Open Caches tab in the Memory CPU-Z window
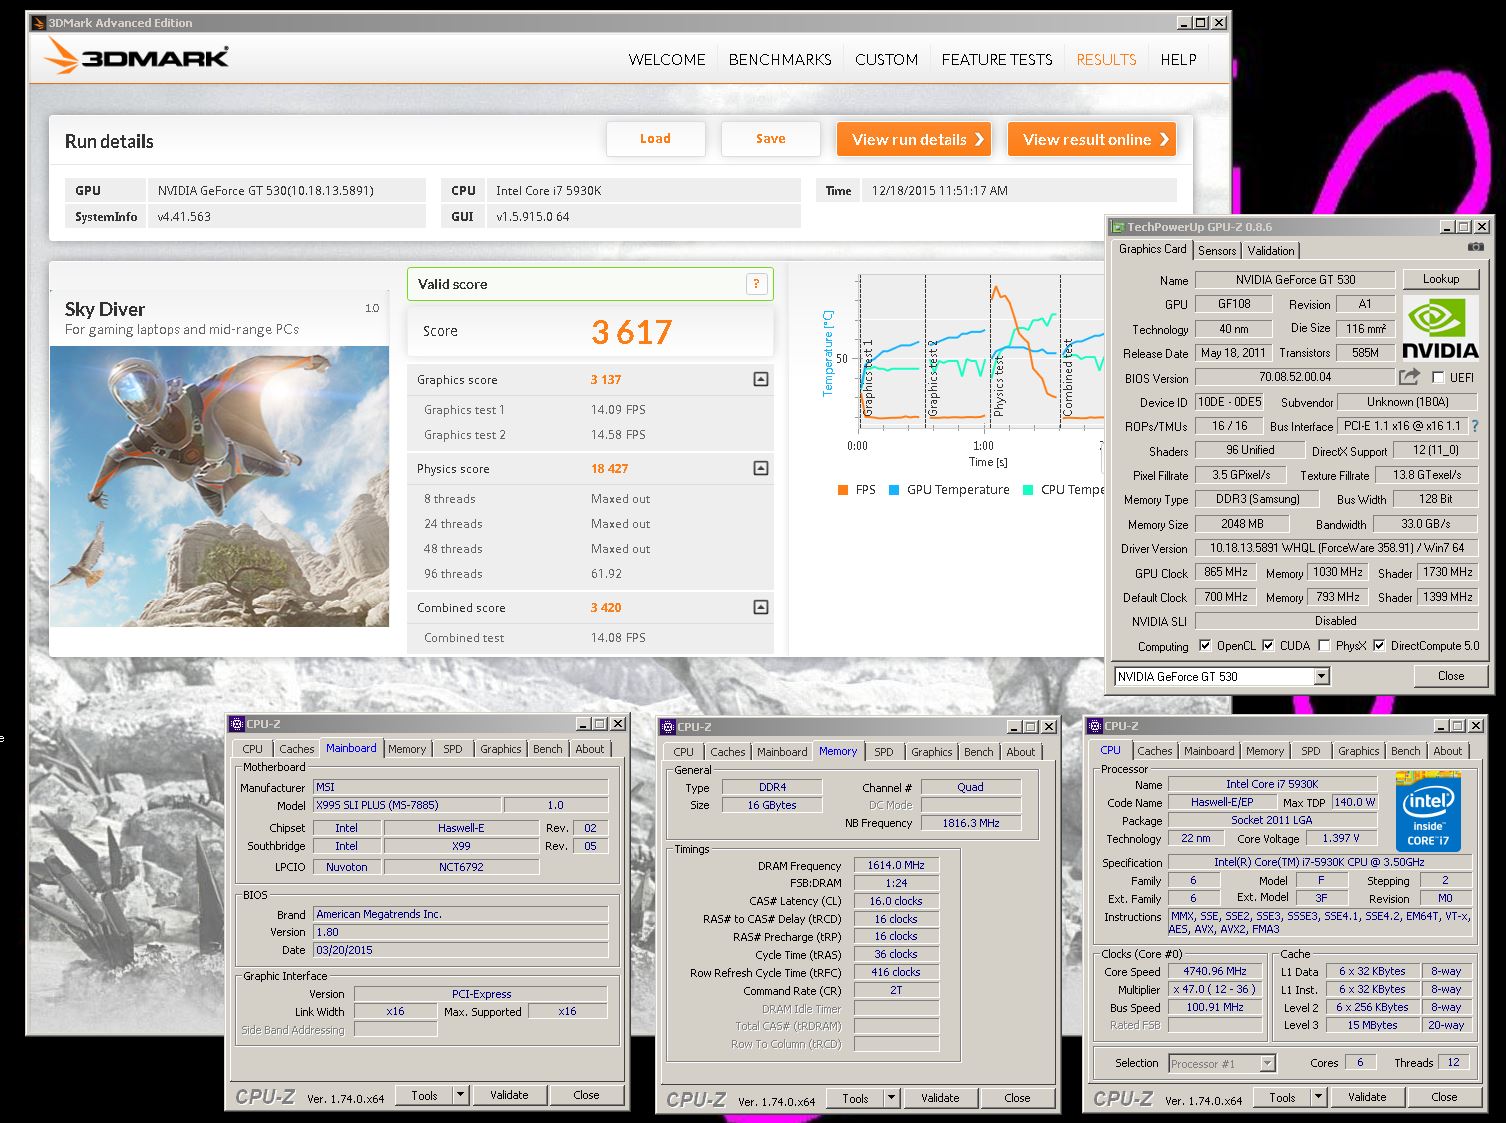Image resolution: width=1506 pixels, height=1123 pixels. 728,752
